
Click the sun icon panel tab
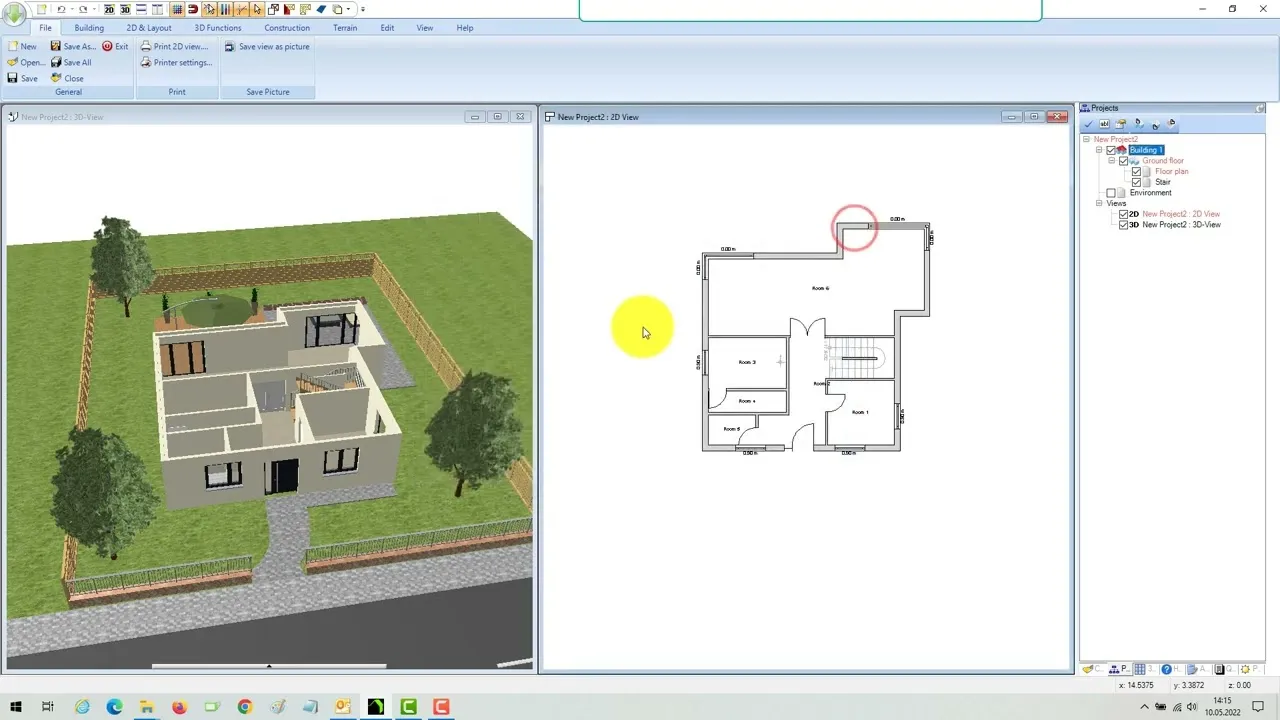point(1251,669)
